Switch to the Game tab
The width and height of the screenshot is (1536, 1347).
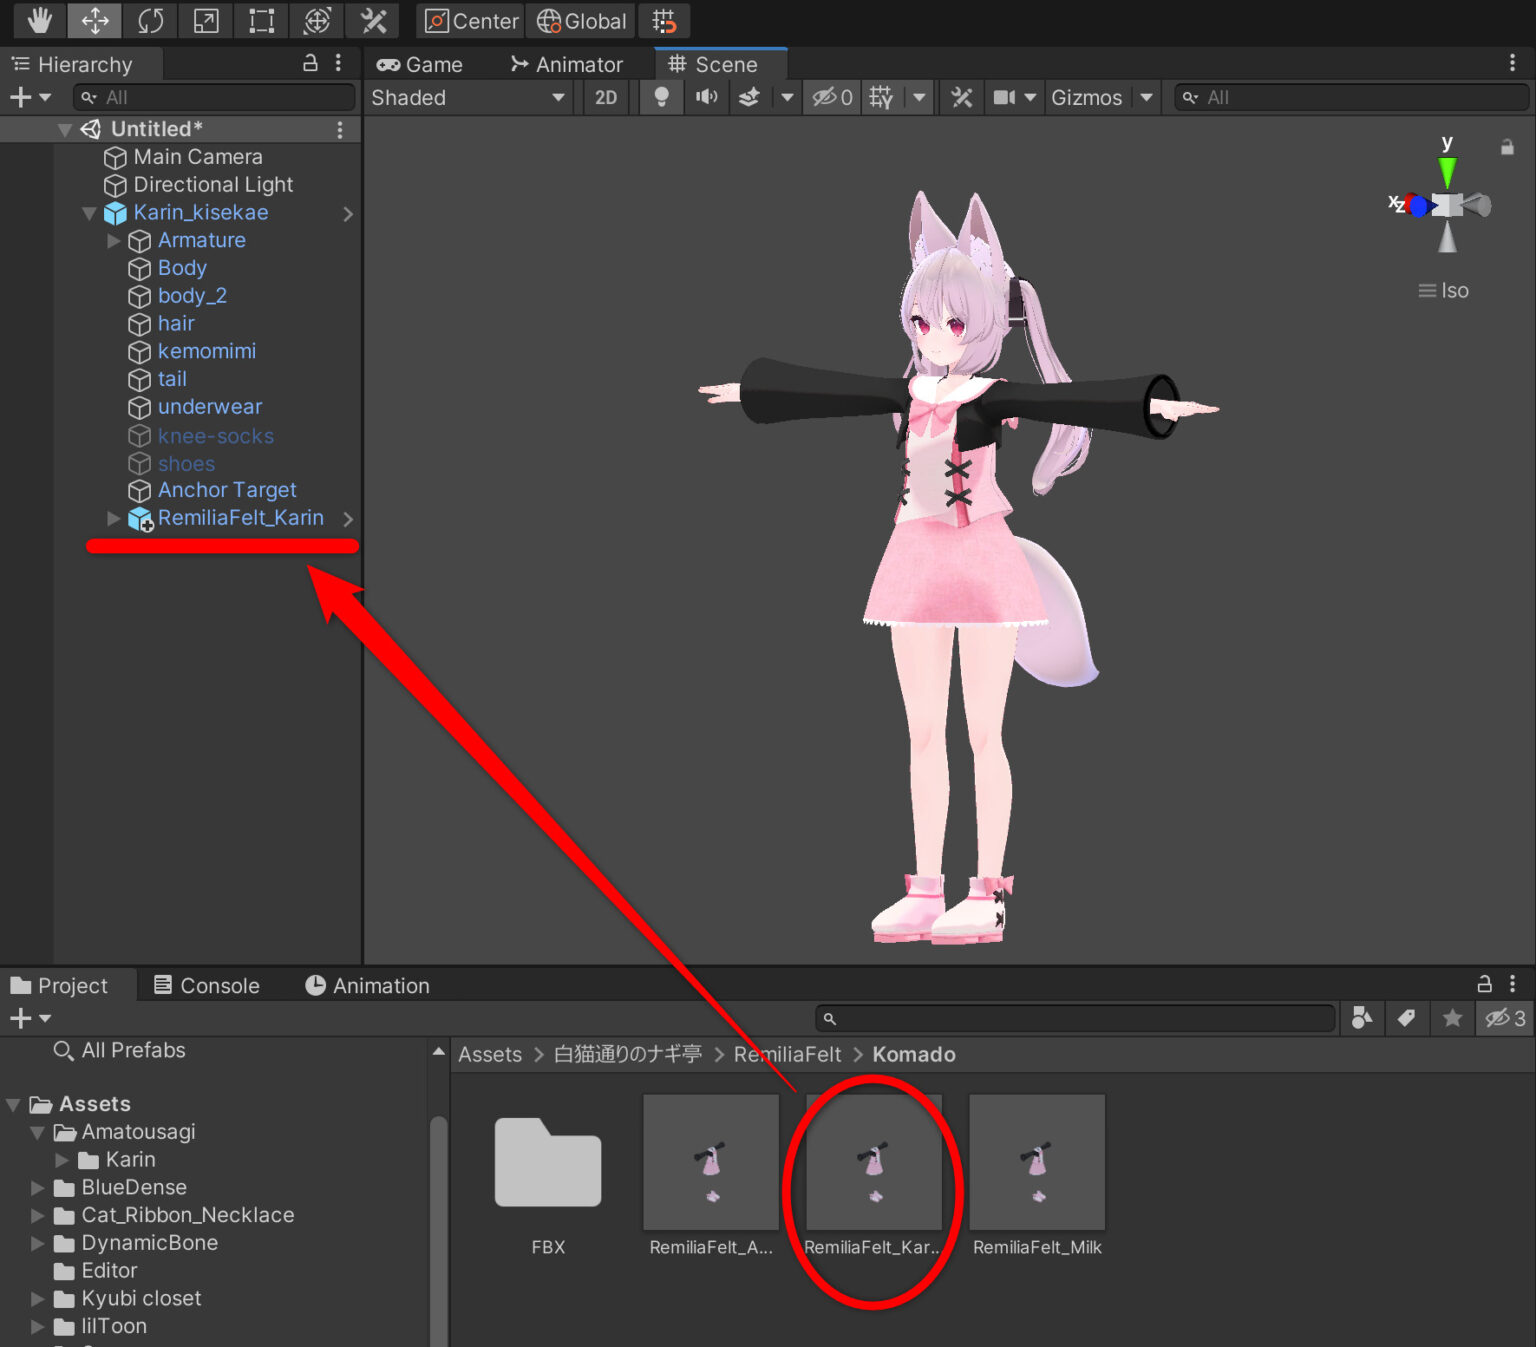click(420, 64)
